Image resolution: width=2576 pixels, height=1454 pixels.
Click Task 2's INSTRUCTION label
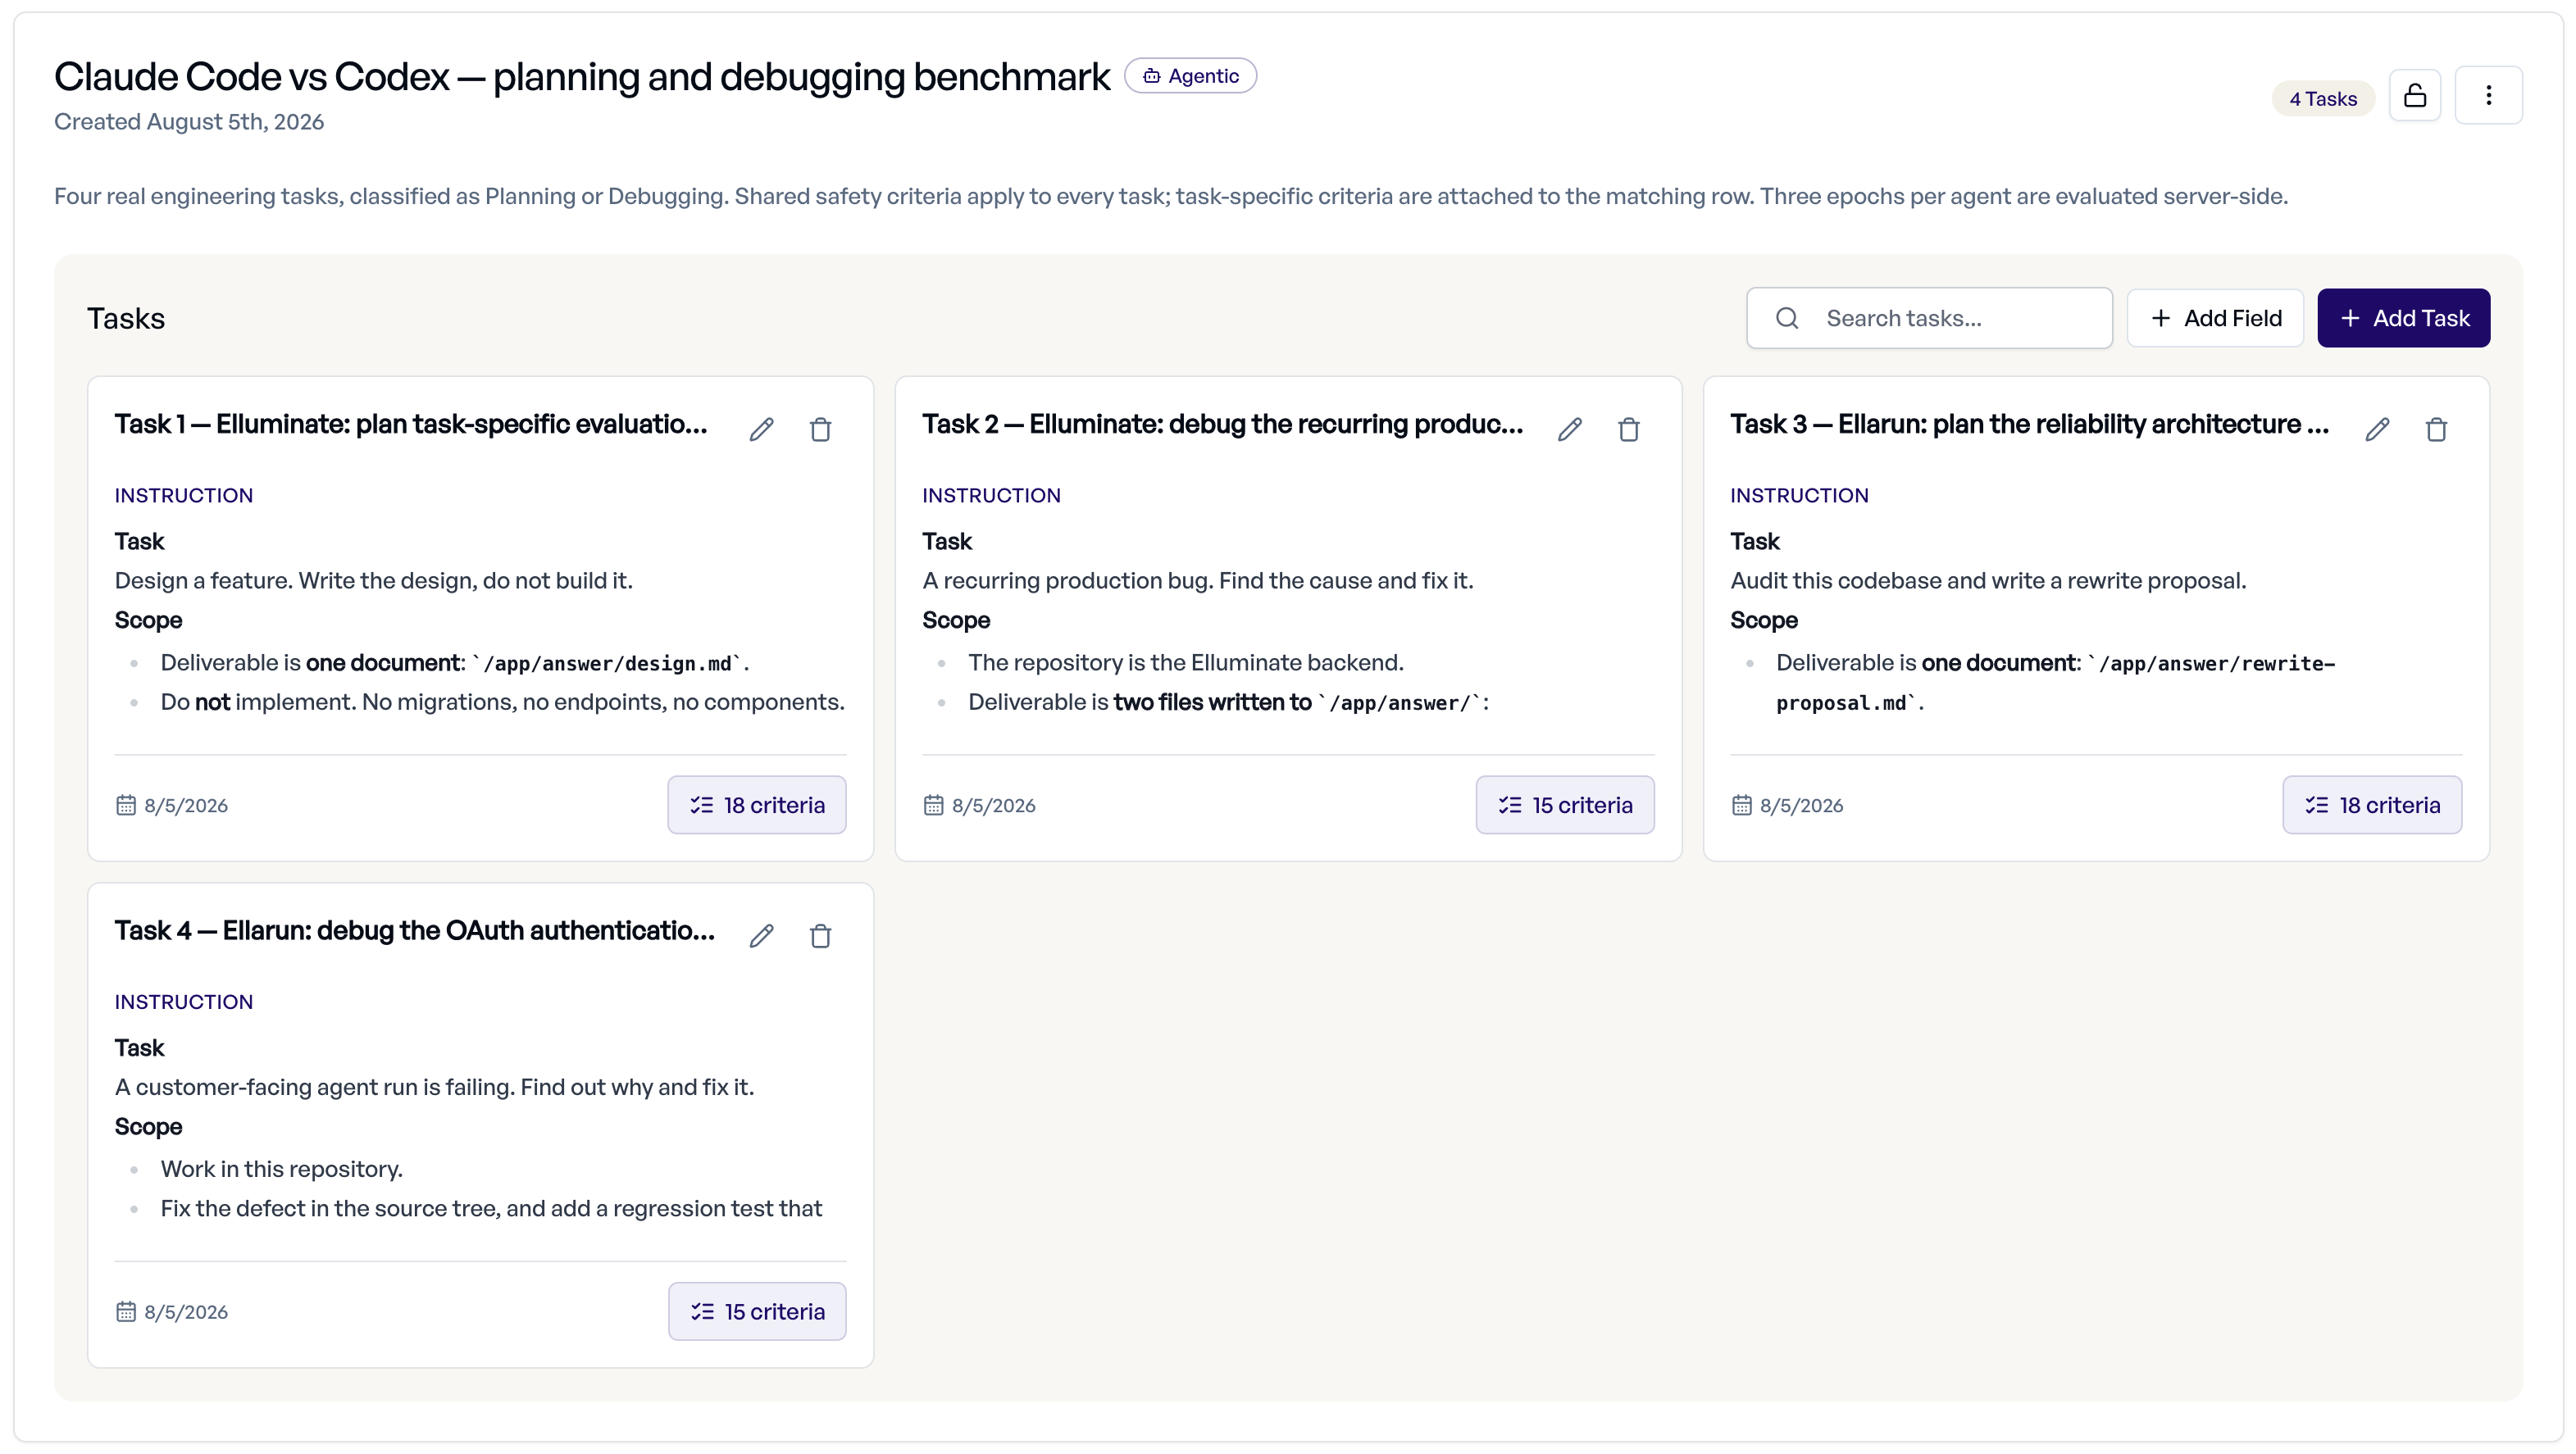(x=991, y=495)
